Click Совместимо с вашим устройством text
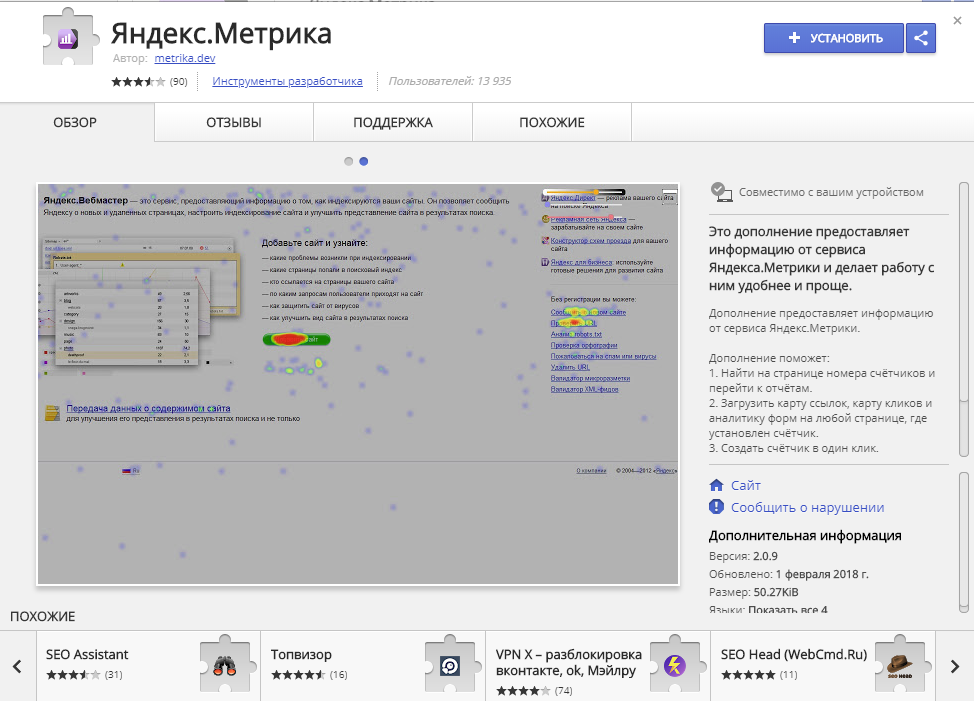 (831, 192)
